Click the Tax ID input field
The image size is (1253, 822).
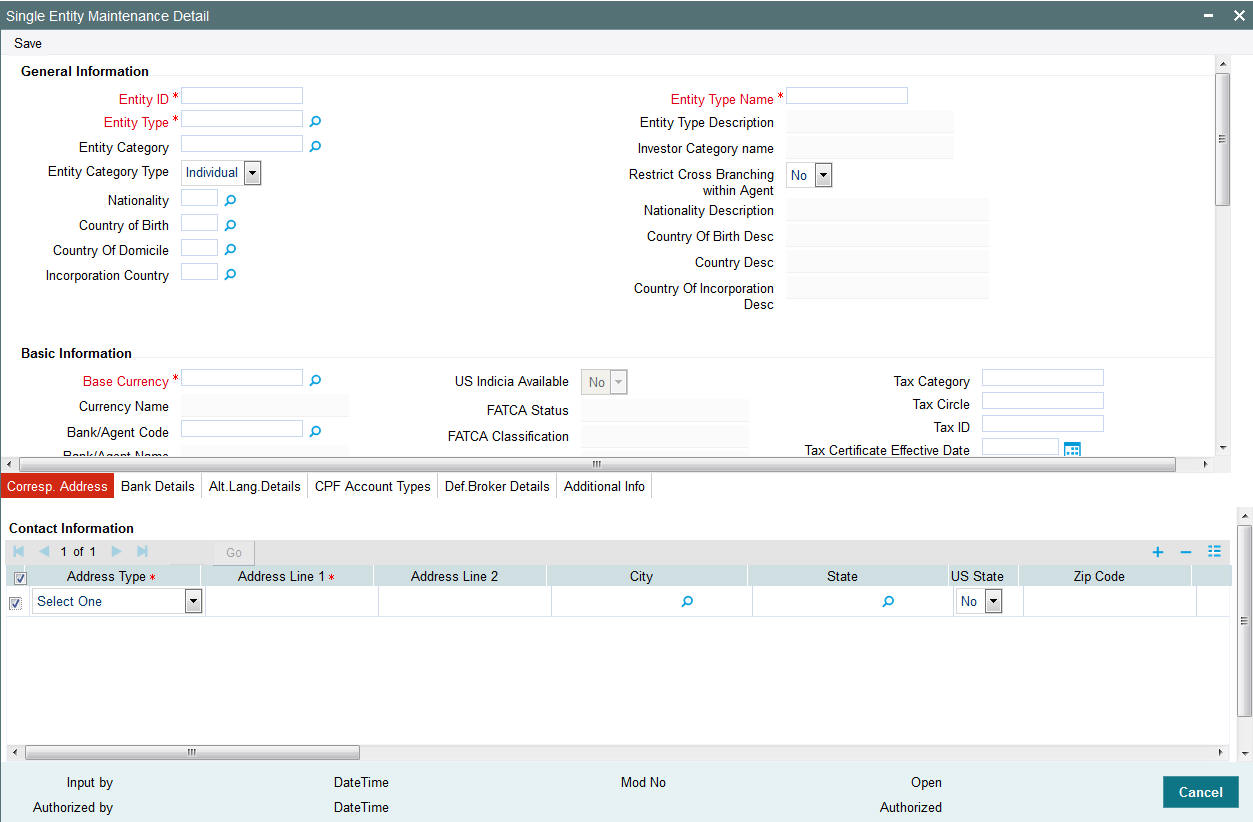(x=1043, y=424)
